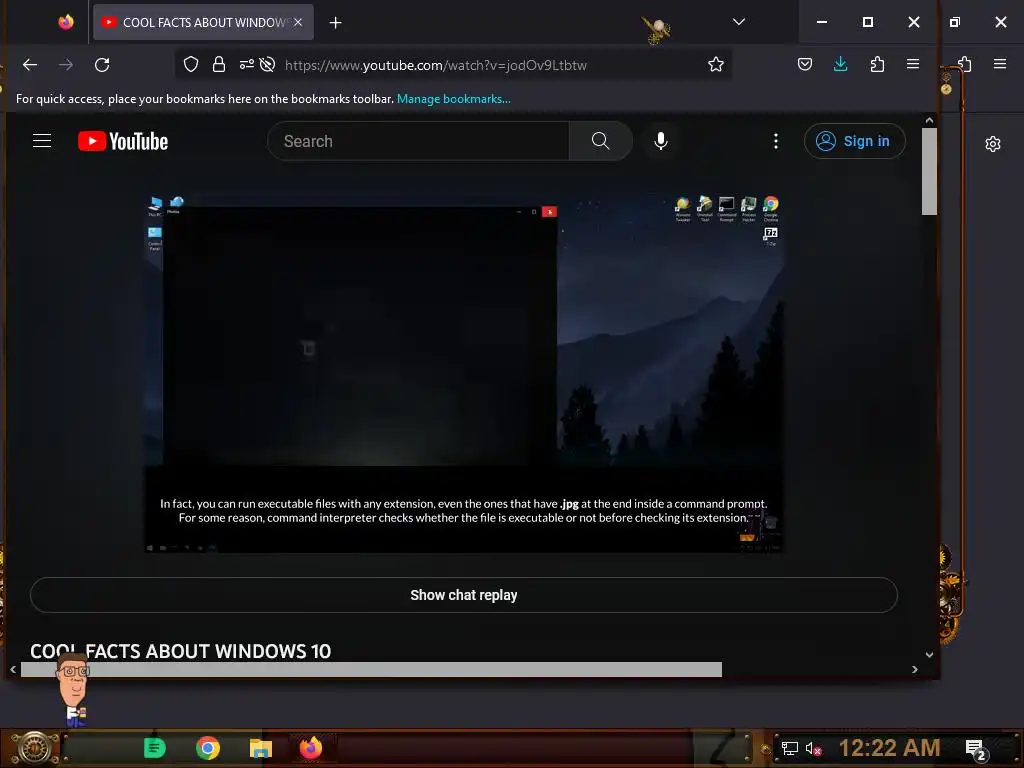Viewport: 1024px width, 768px height.
Task: Click the 12:22 AM taskbar clock
Action: coord(889,748)
